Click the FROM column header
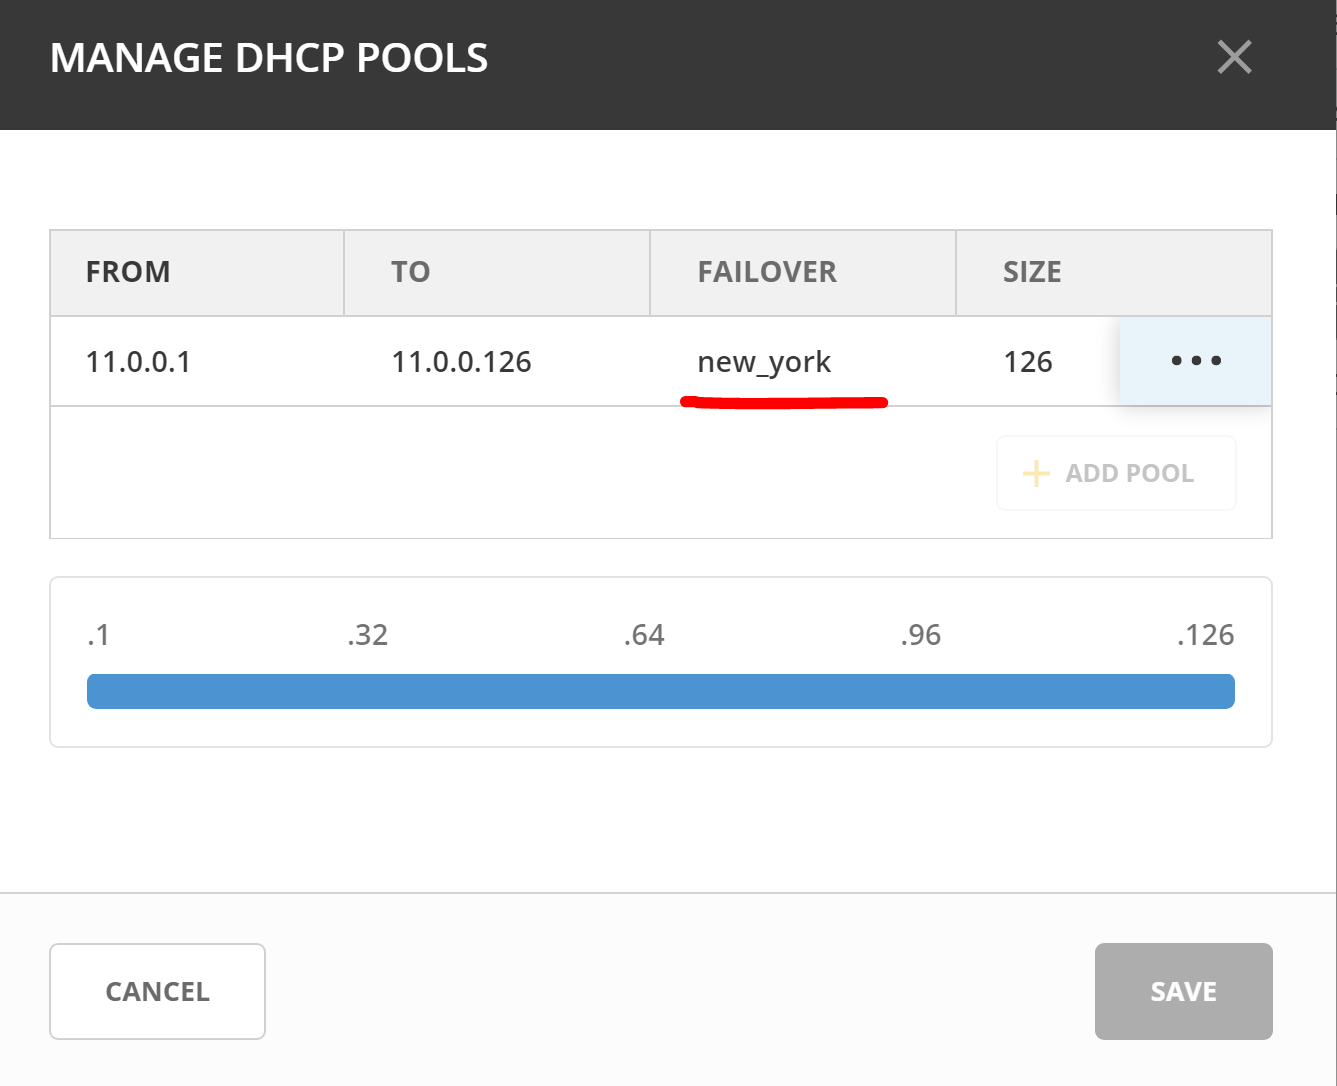 coord(128,272)
